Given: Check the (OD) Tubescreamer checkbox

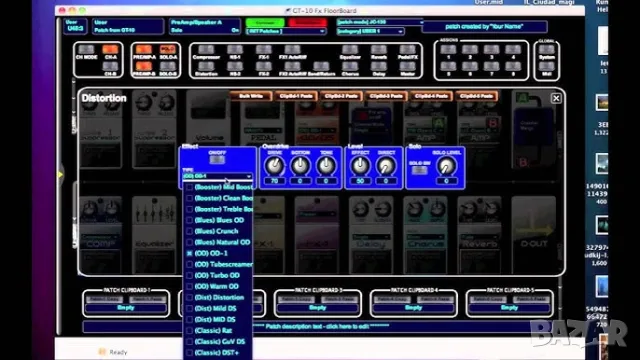Looking at the screenshot, I should tap(189, 264).
